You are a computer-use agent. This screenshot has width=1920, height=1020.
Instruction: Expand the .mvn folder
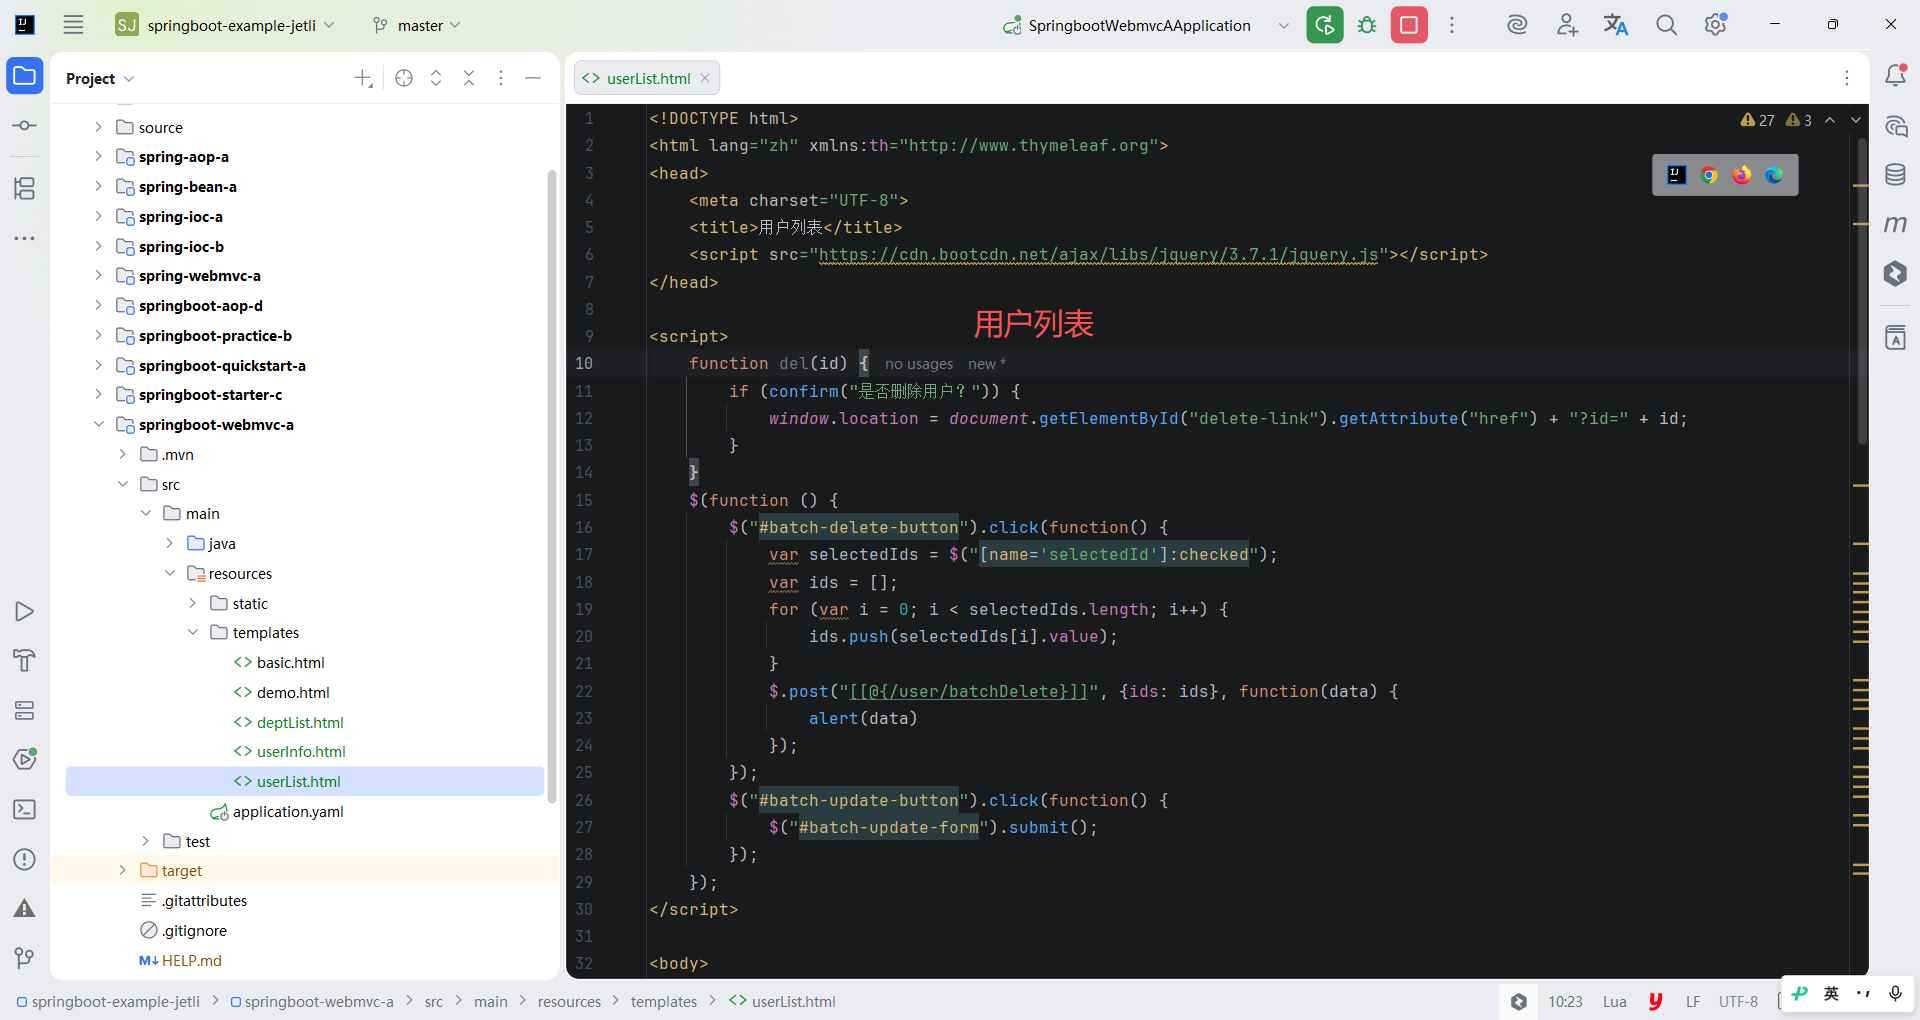coord(122,454)
